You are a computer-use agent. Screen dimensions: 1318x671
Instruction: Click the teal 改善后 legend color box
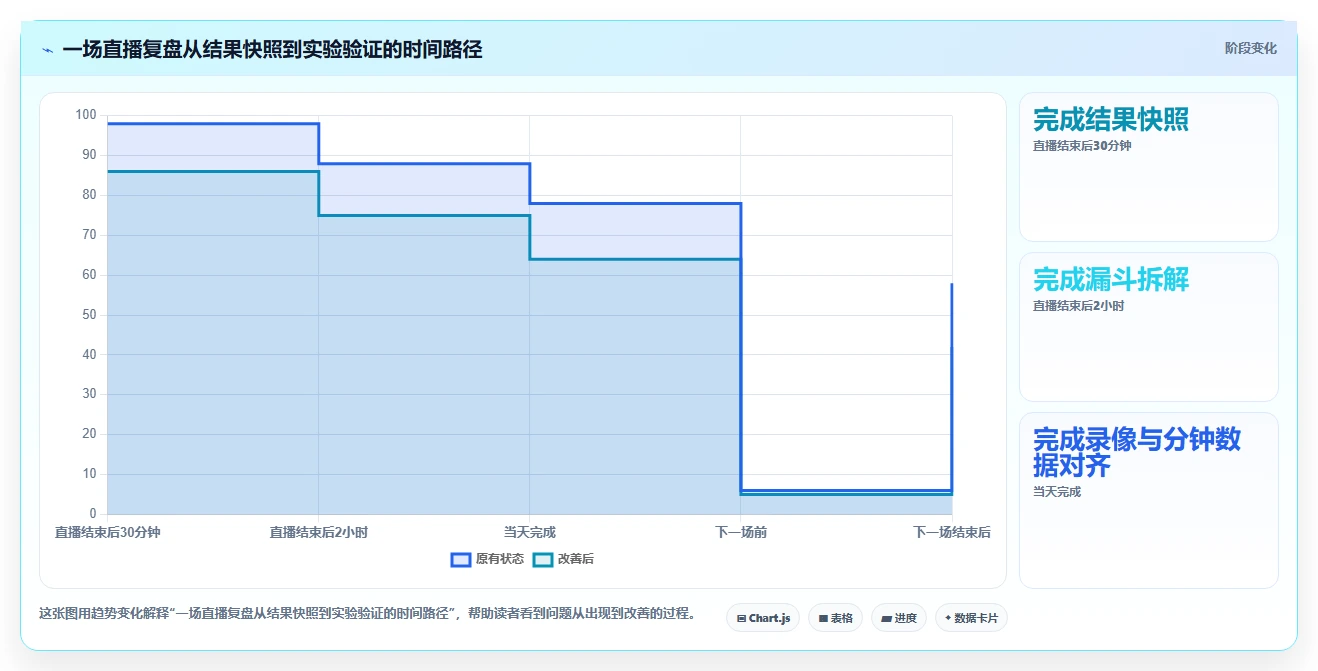coord(542,559)
